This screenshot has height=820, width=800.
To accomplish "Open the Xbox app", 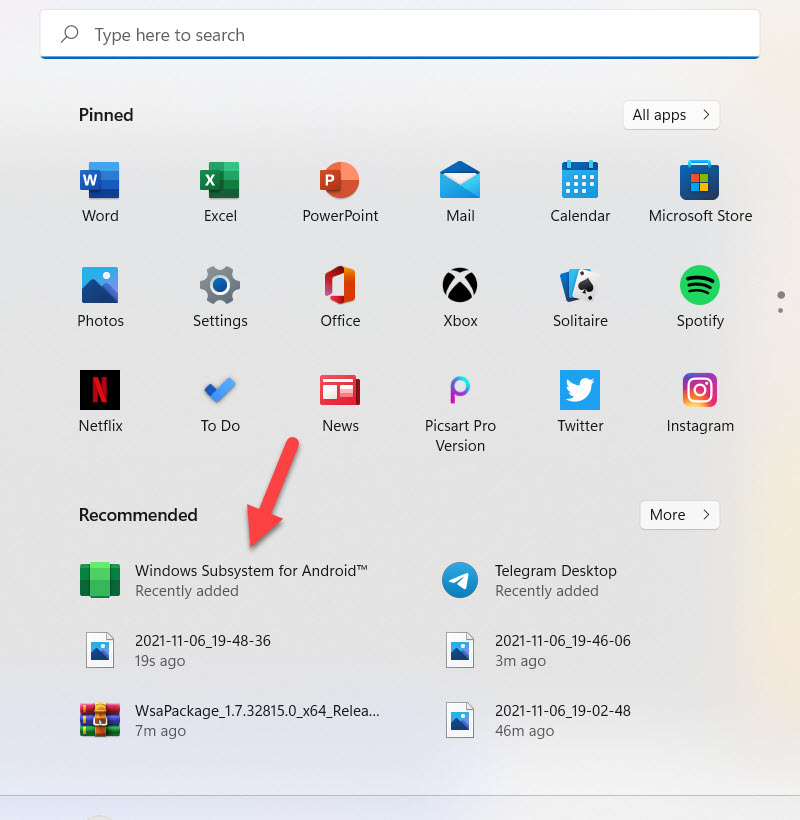I will 460,295.
